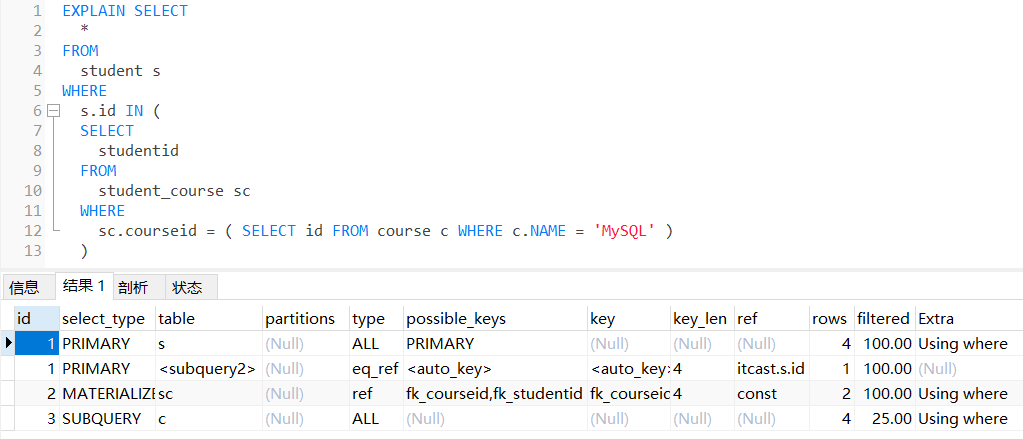Click the possible_keys column header
Viewport: 1023px width, 439px height.
click(495, 319)
